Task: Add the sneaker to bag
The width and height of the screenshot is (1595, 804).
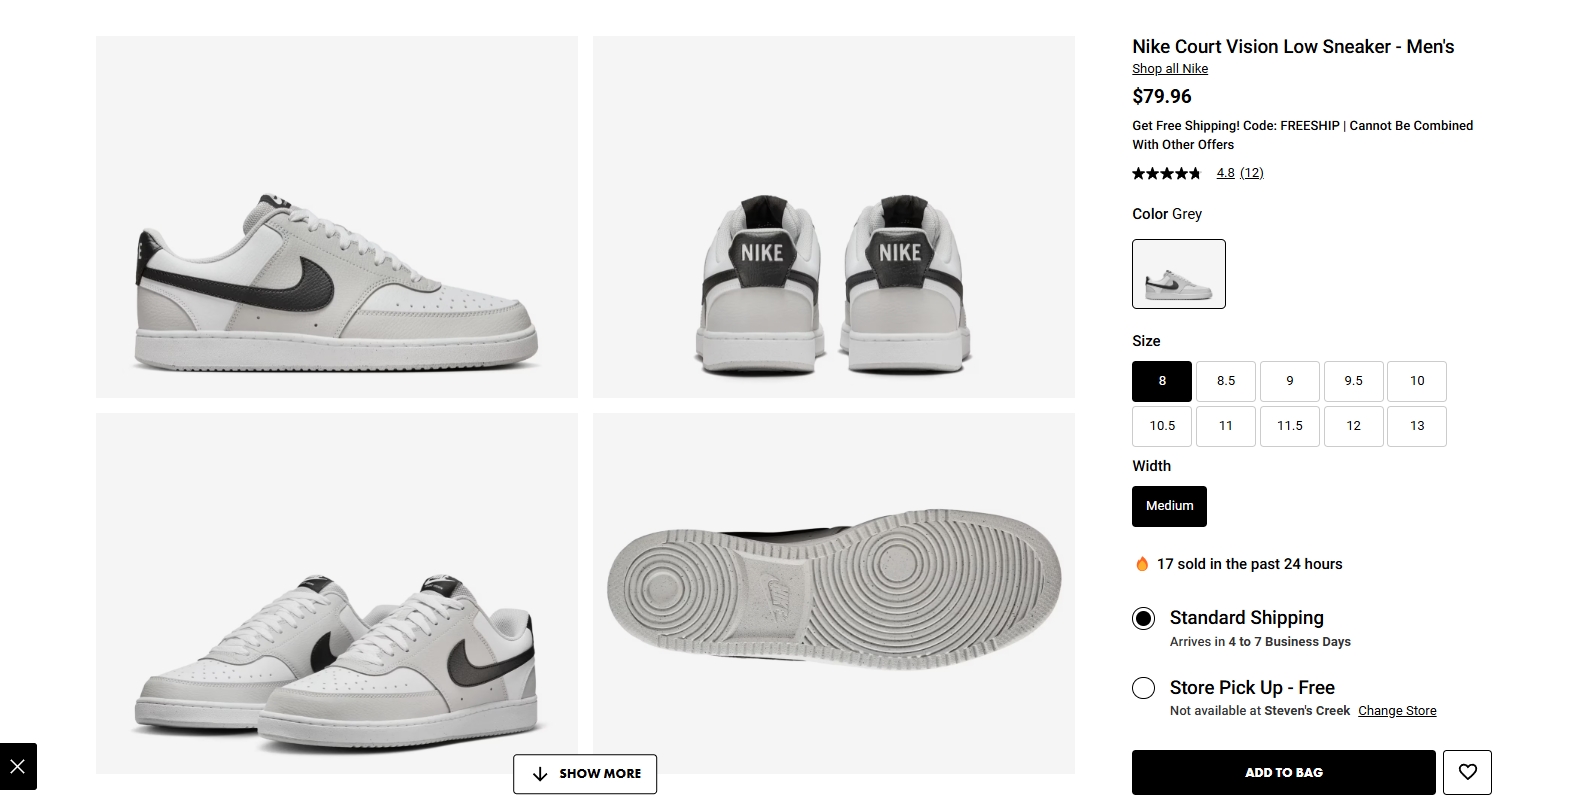Action: point(1283,772)
